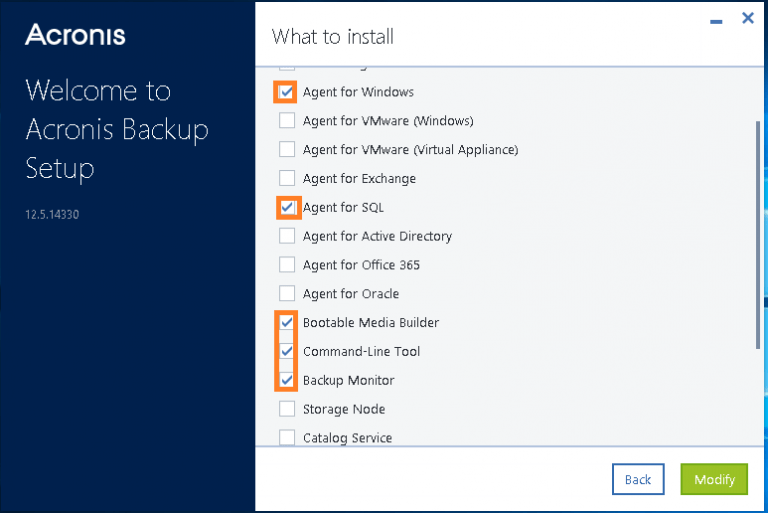Toggle the Command-Line Tool checkbox
The height and width of the screenshot is (513, 768).
[287, 351]
